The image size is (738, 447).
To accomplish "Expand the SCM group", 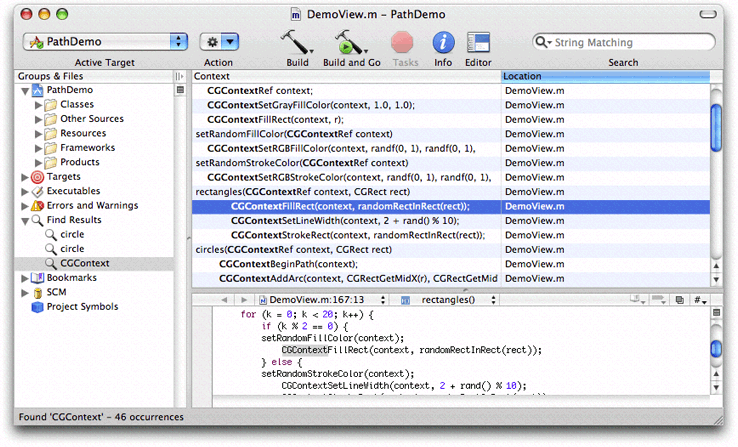I will point(24,292).
